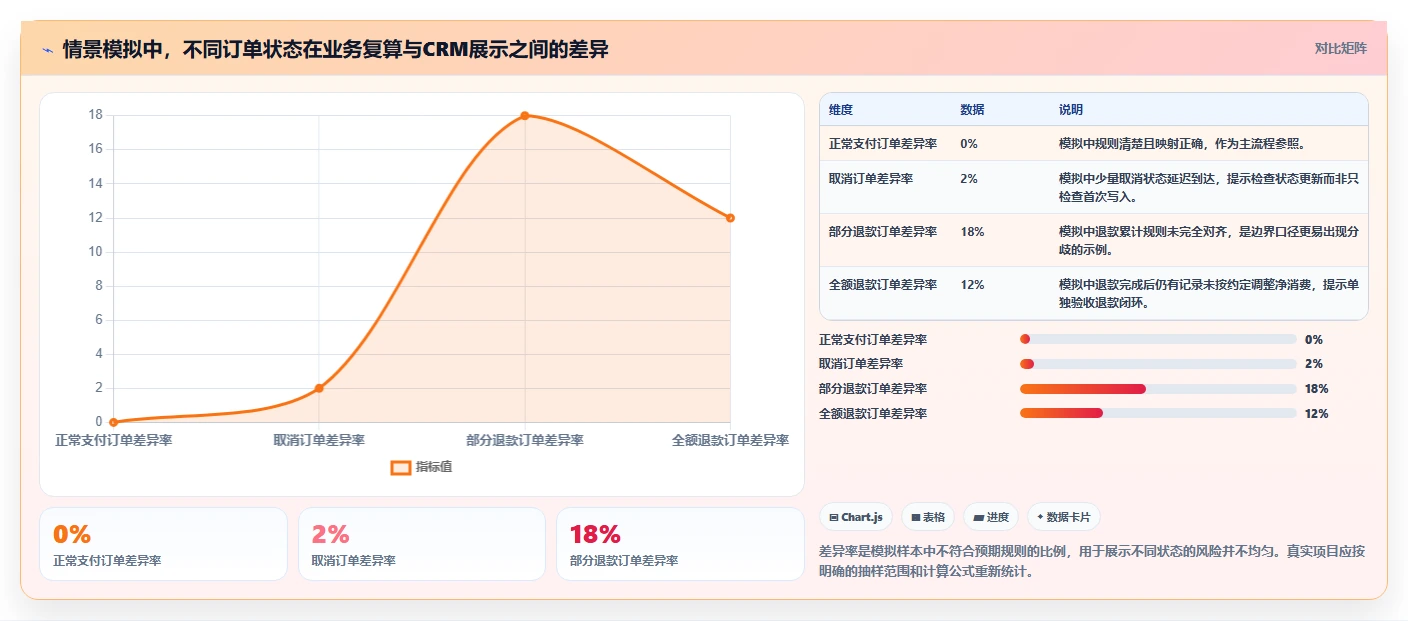The image size is (1408, 621).
Task: Click description starting 模拟中退款累计规则未完全对齐
Action: tap(1209, 241)
